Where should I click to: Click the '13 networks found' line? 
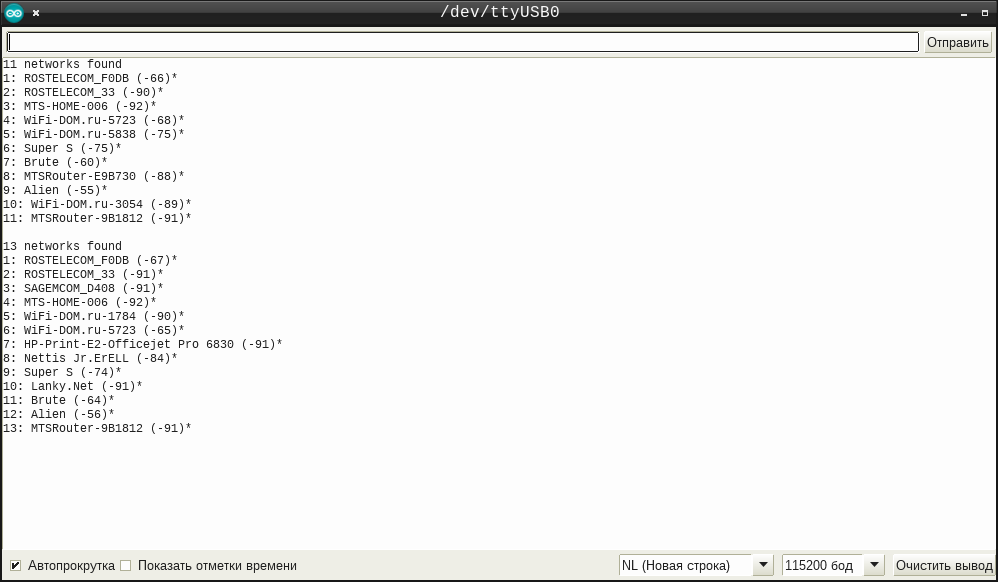point(62,246)
